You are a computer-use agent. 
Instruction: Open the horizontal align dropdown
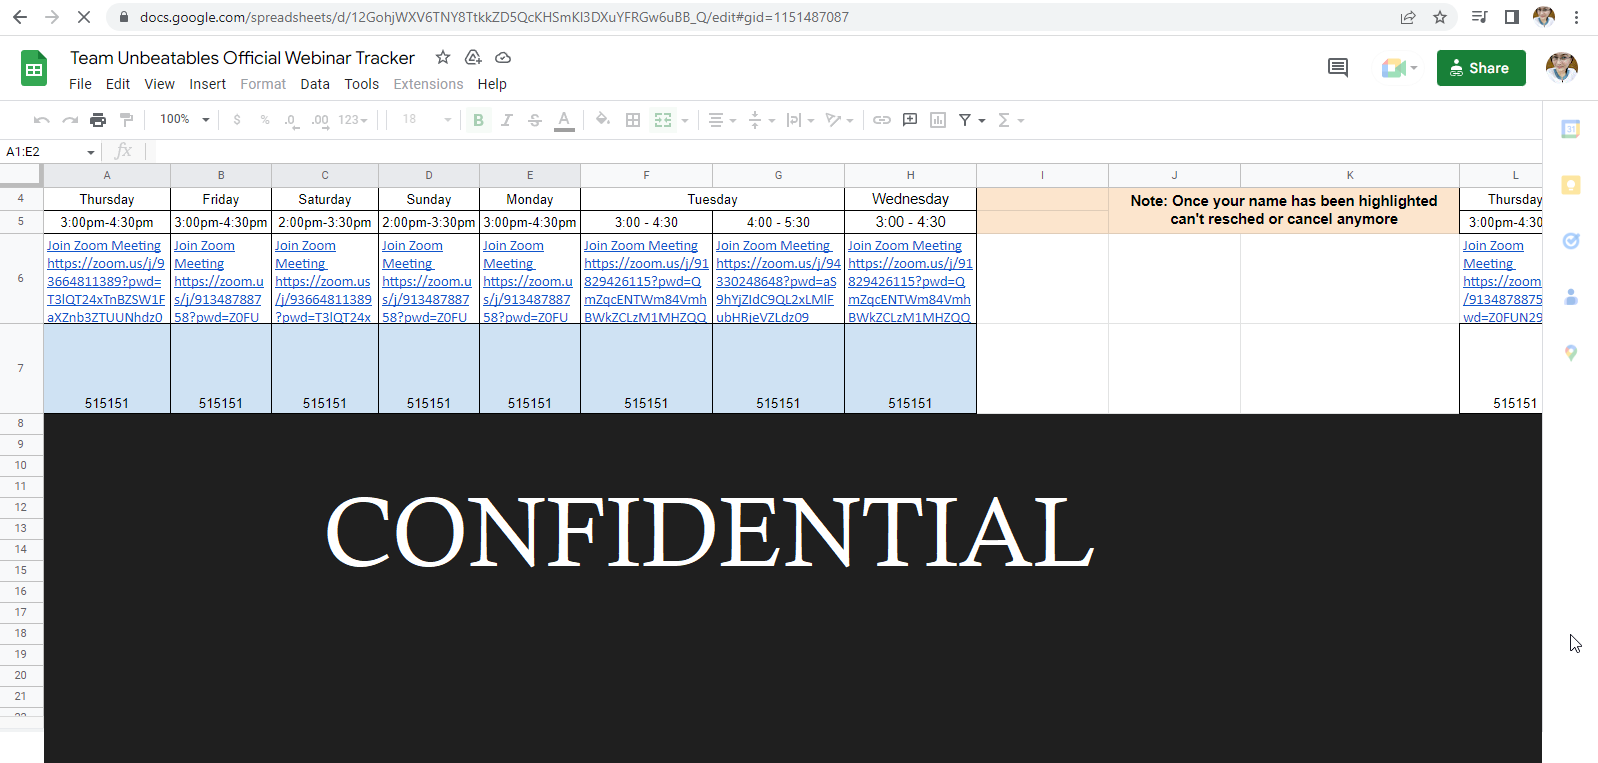[x=722, y=120]
